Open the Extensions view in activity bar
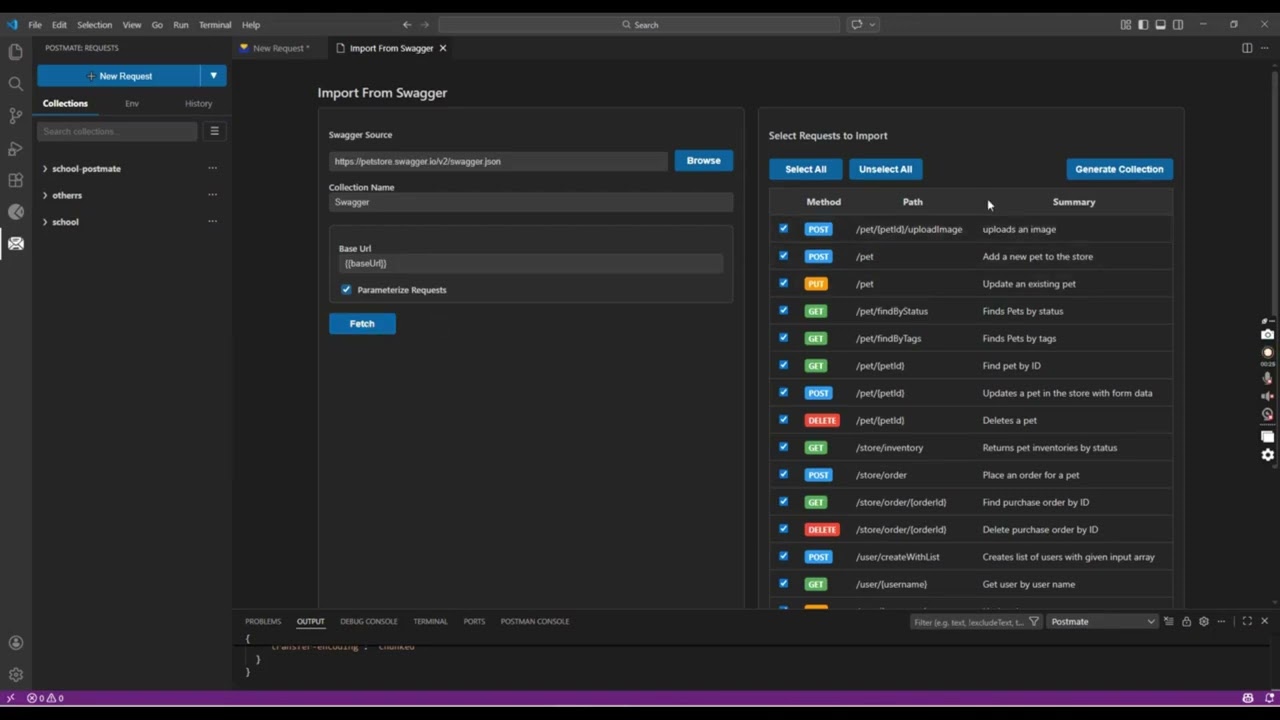 (x=15, y=180)
